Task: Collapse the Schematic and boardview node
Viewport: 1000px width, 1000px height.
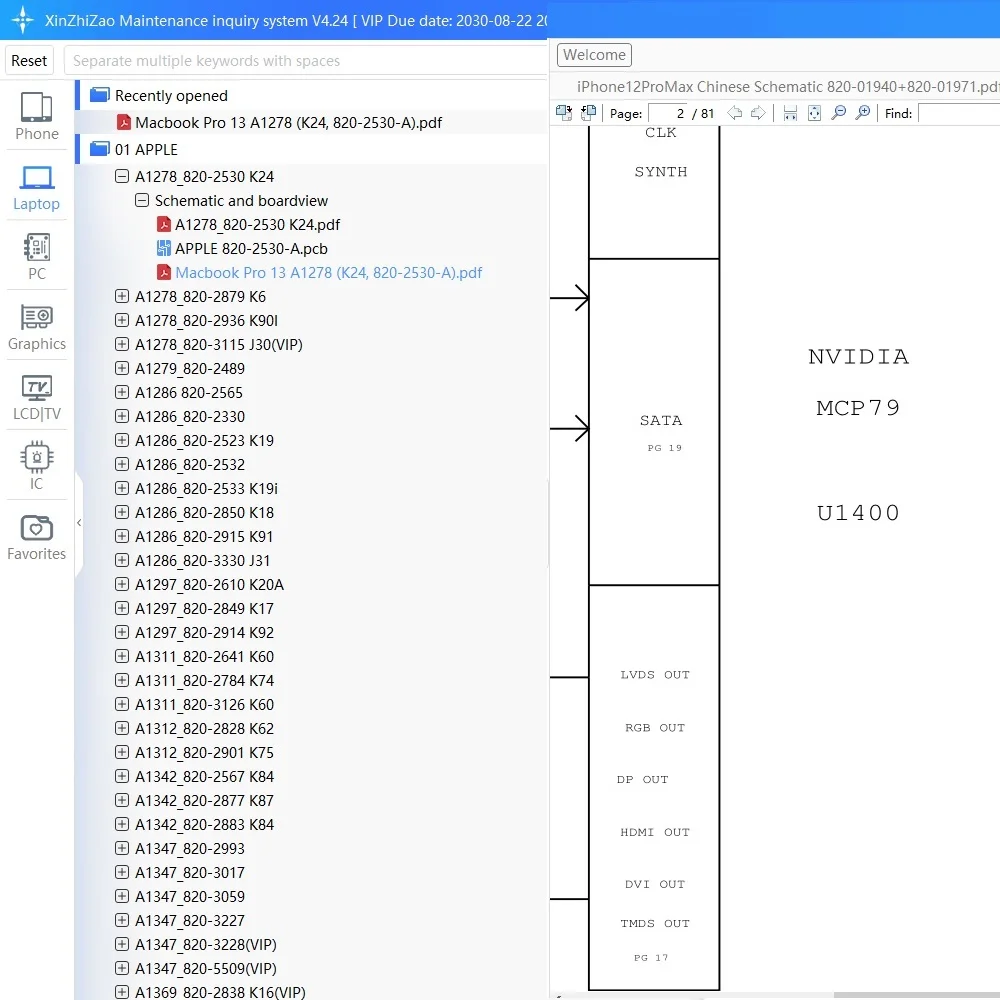Action: pyautogui.click(x=142, y=200)
